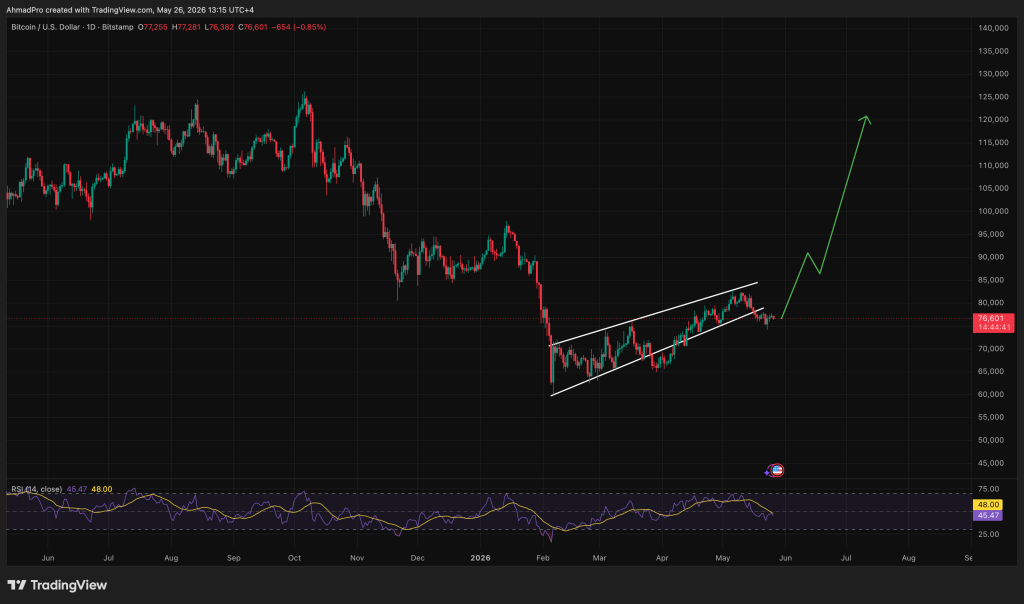Click the 90,000 price scale label
The height and width of the screenshot is (604, 1024).
click(x=991, y=257)
